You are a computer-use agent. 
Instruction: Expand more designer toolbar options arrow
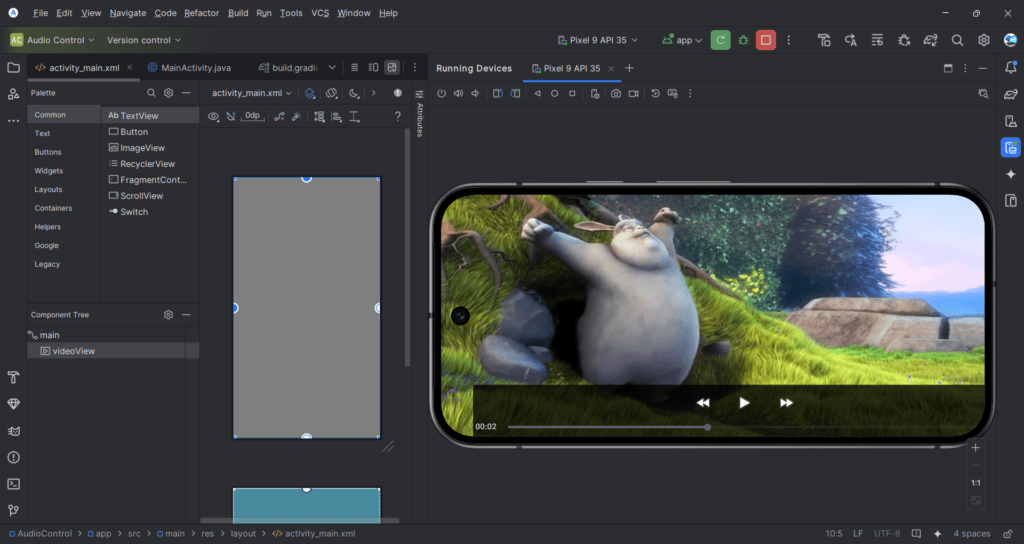pos(374,93)
